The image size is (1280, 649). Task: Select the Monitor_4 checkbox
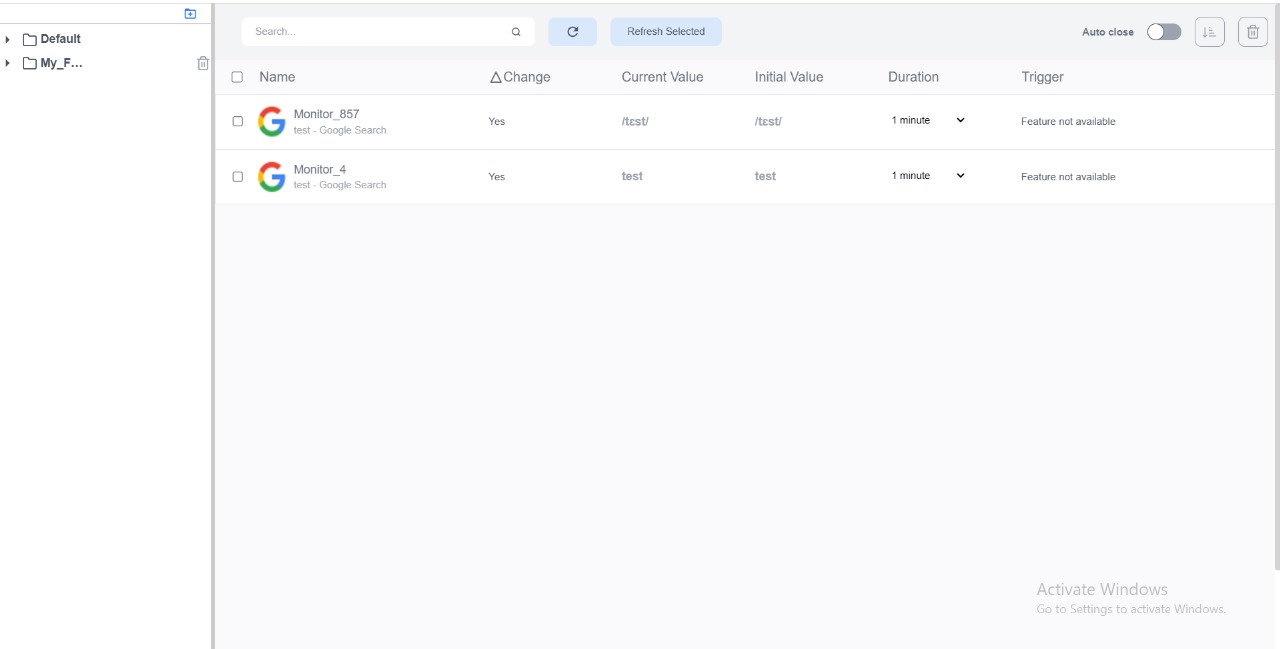237,176
